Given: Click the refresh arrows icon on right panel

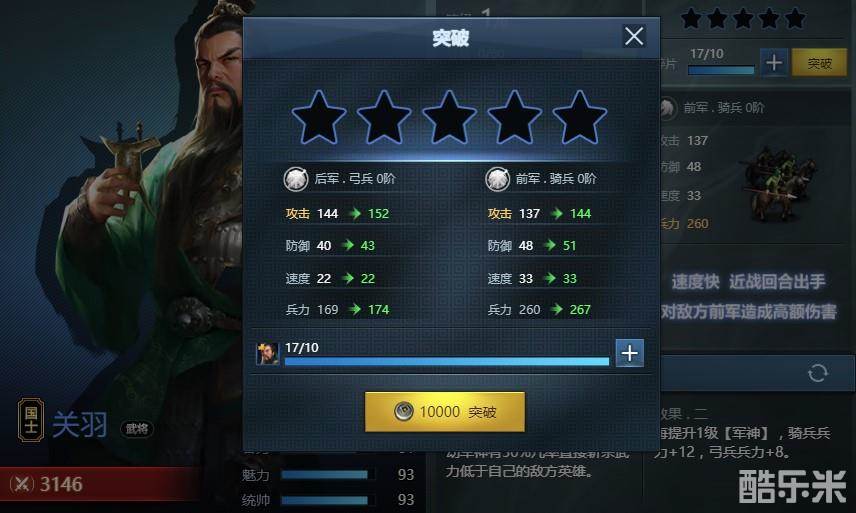Looking at the screenshot, I should pyautogui.click(x=817, y=373).
